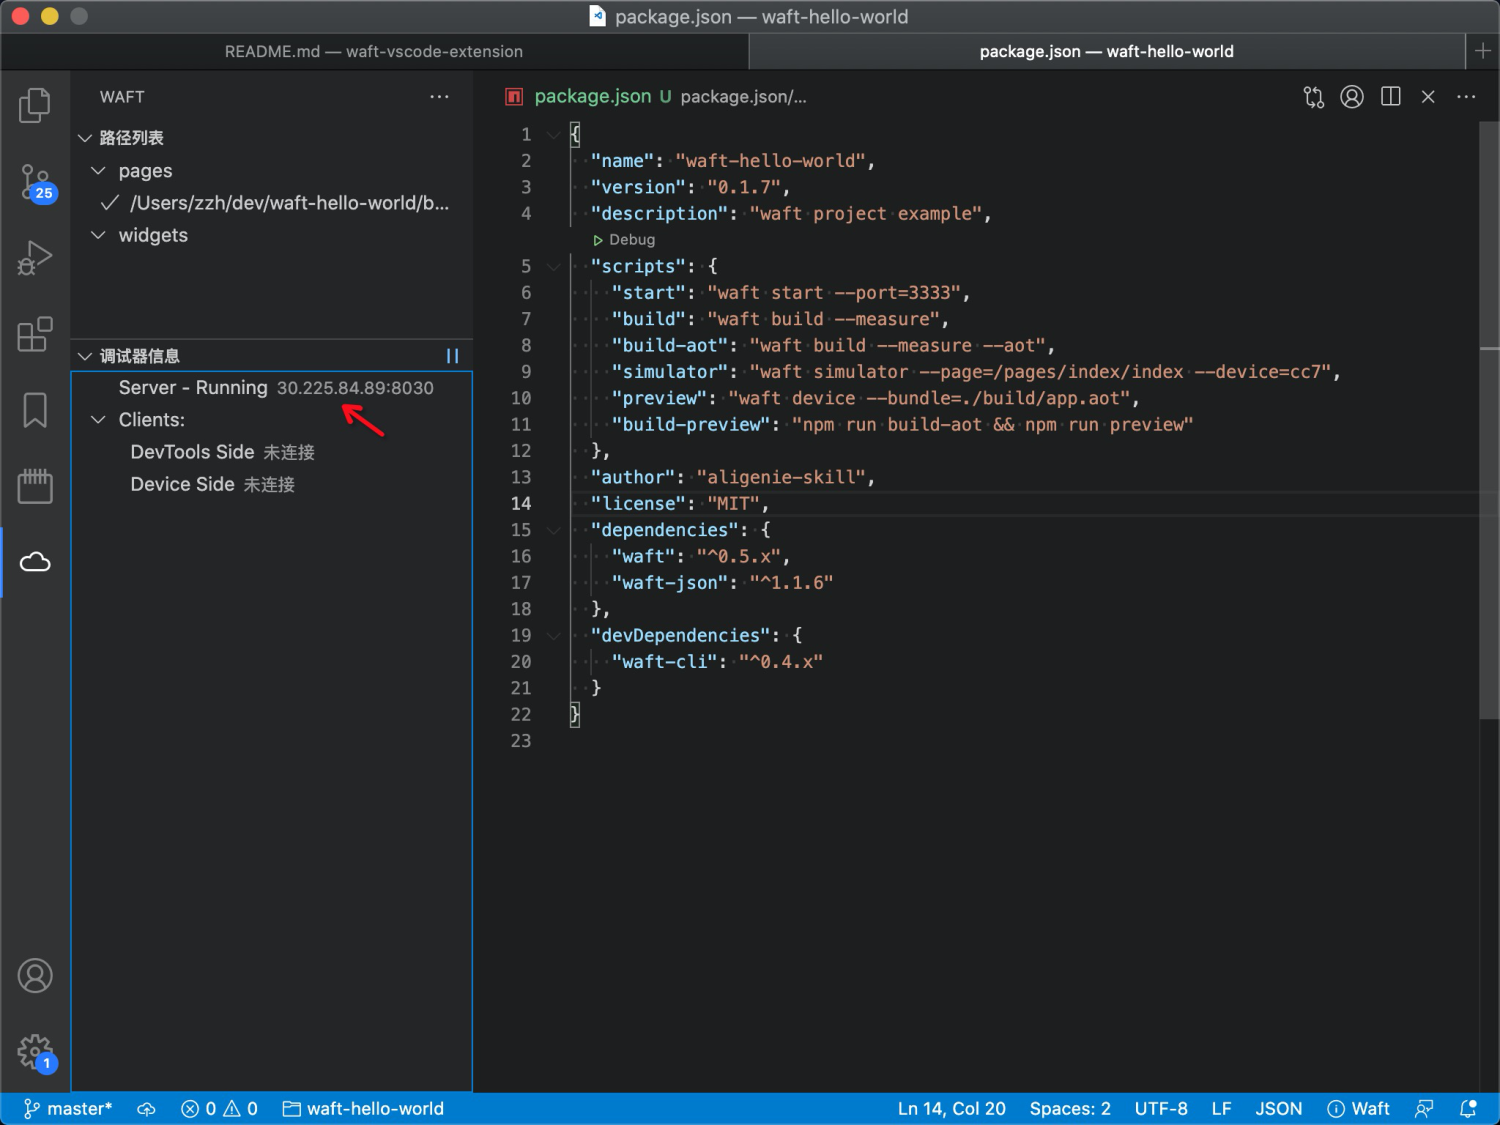Click the feedback icon in status bar
This screenshot has height=1125, width=1500.
click(1424, 1108)
